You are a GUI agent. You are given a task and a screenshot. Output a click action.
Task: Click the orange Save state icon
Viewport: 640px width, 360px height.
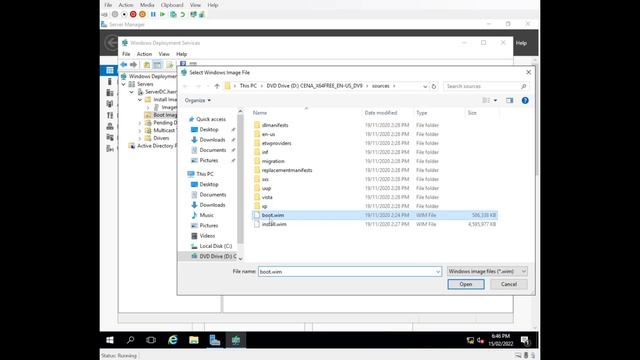[142, 14]
